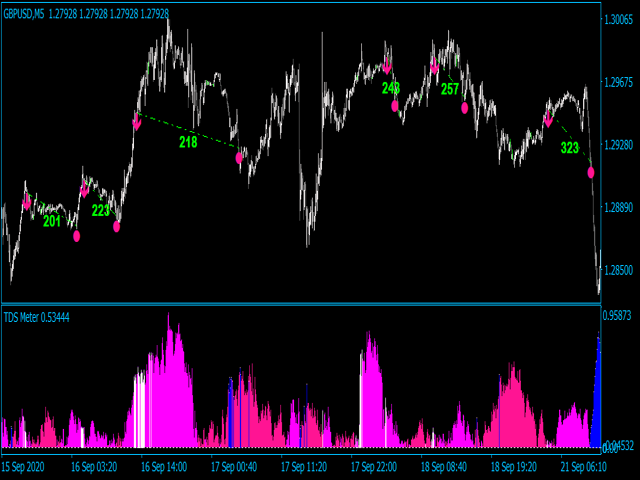Click the 0.95873 indicator scale value
This screenshot has width=640, height=480.
pos(617,316)
